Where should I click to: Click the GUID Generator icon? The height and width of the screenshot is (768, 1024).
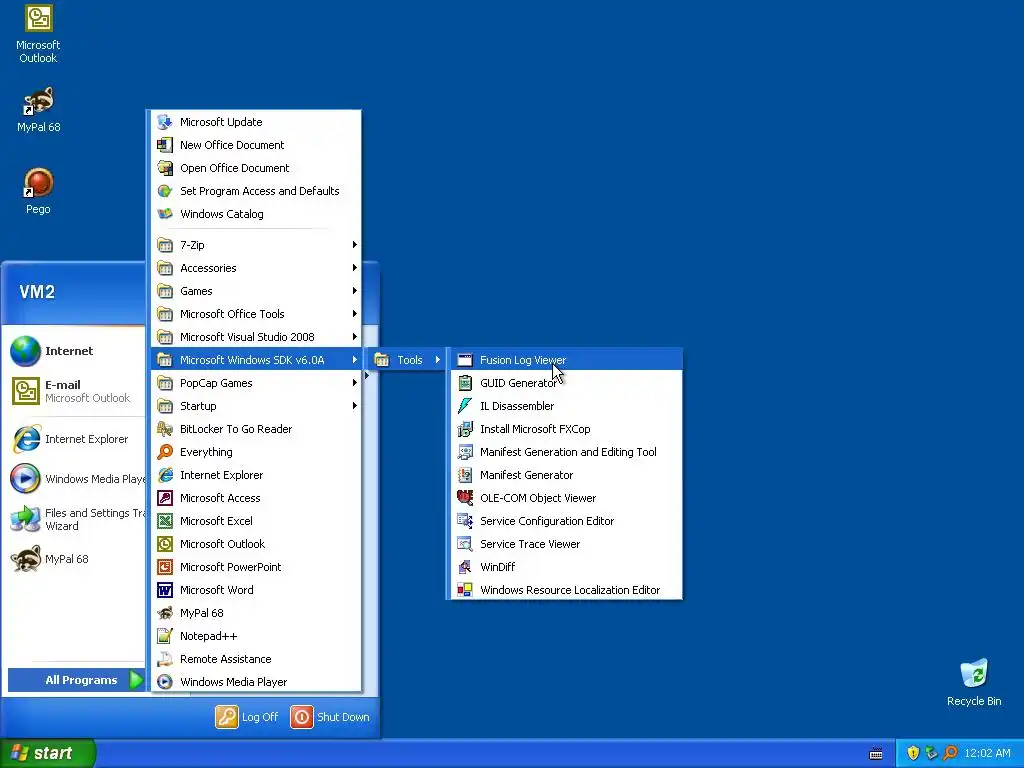464,383
